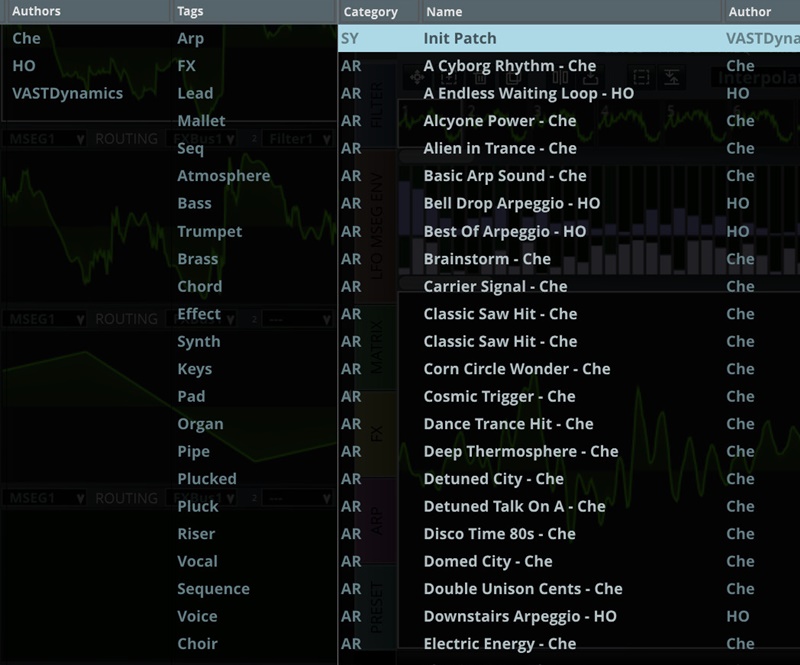Select the Keys tag
Screen dimensions: 800x665
click(x=194, y=369)
